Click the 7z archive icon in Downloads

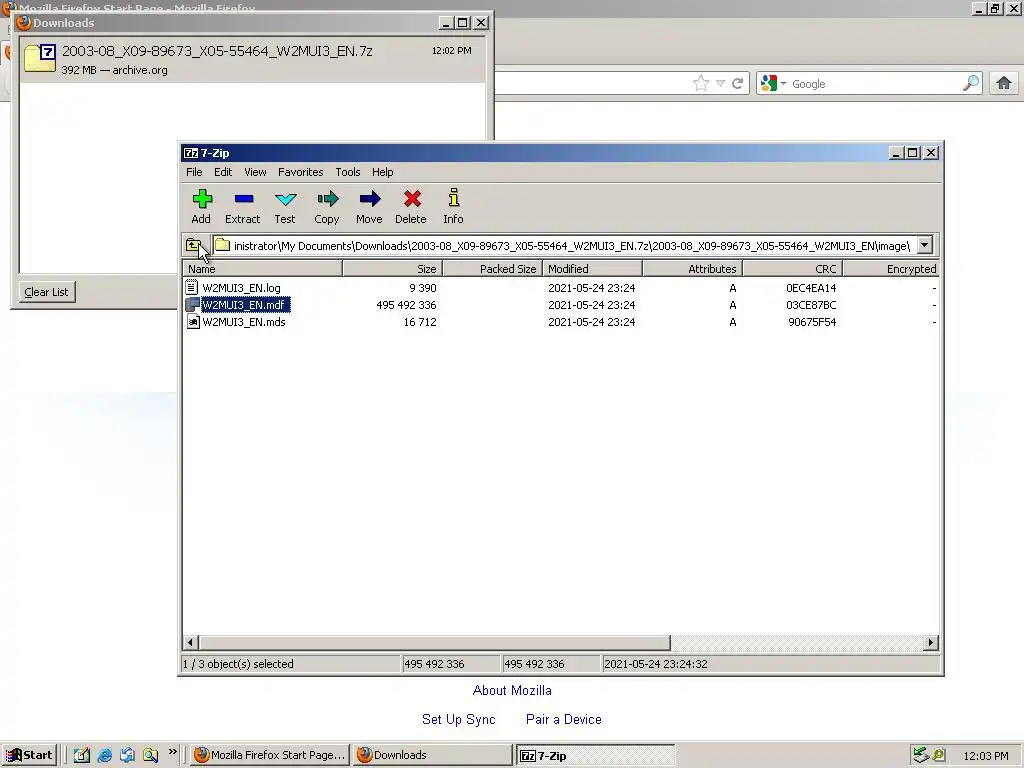point(40,58)
